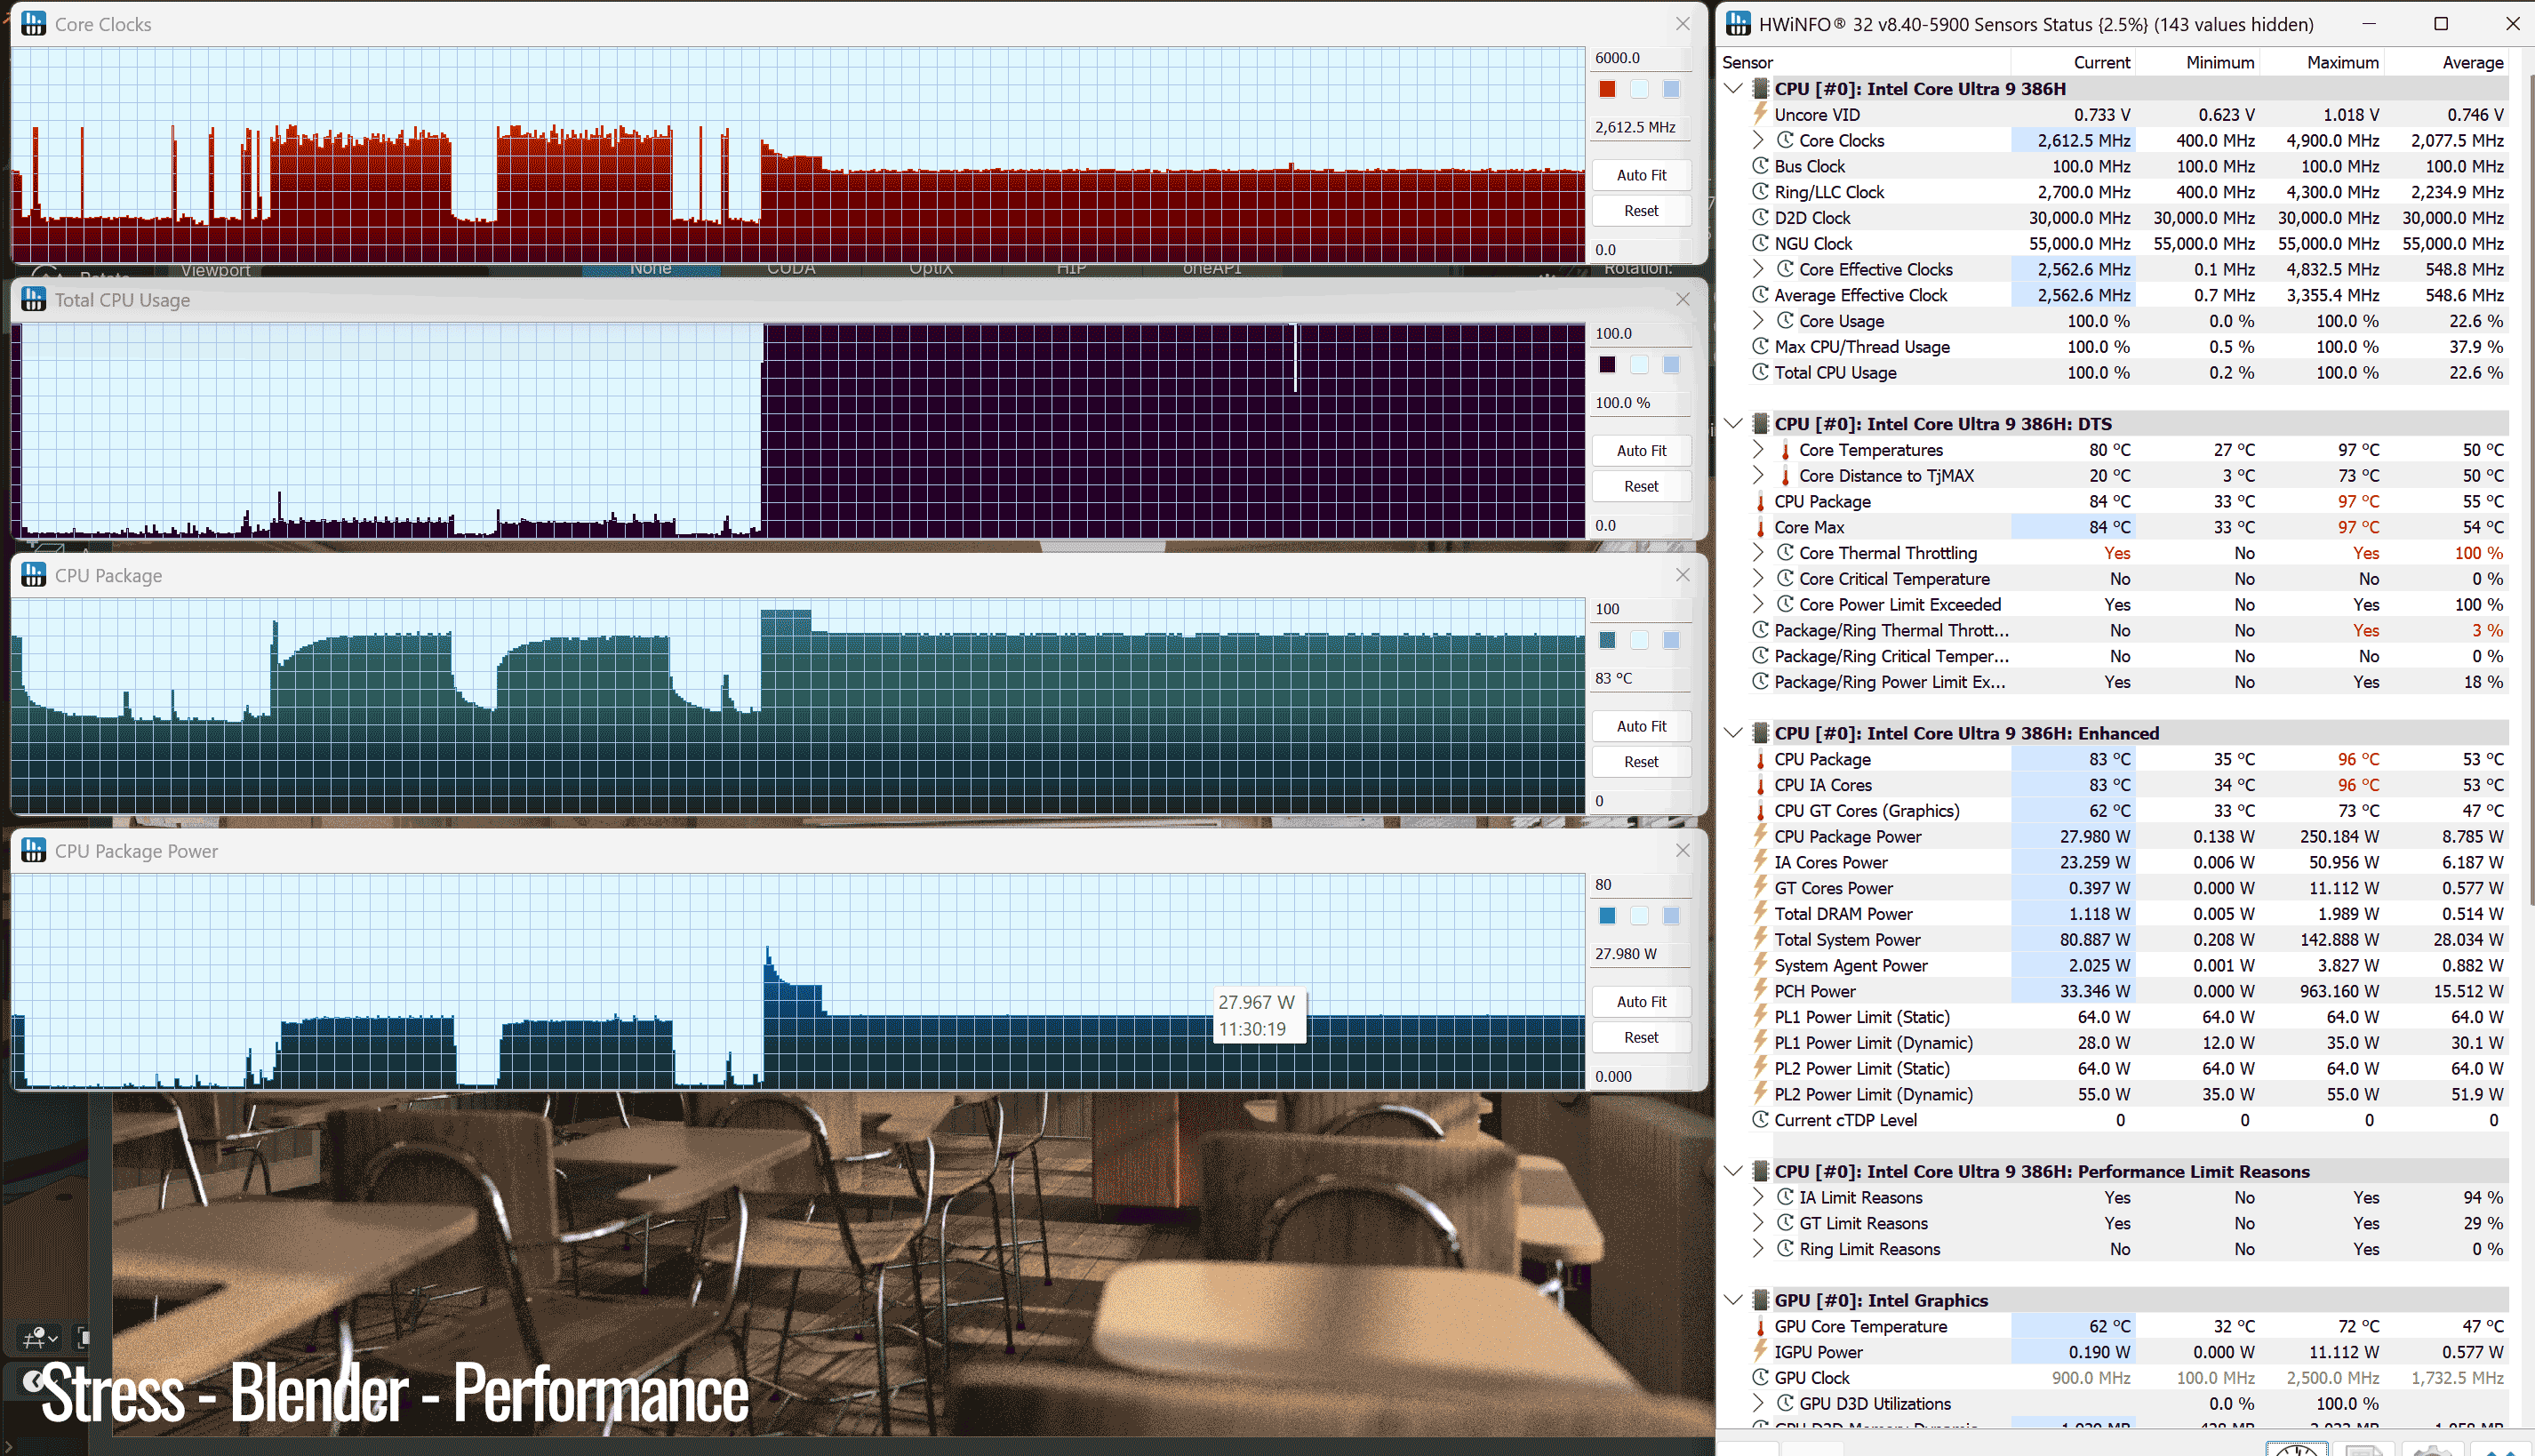Click the bolt icon beside PCH Power
Viewport: 2535px width, 1456px height.
tap(1760, 991)
